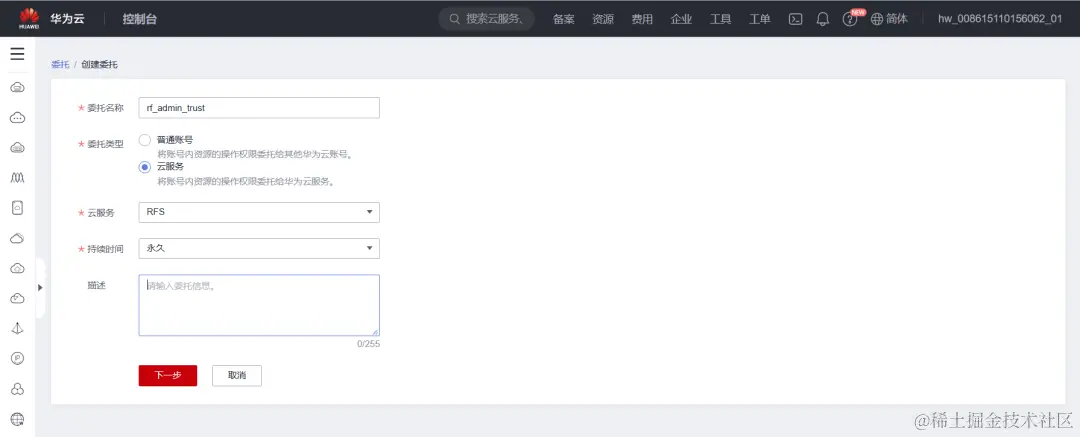Click the 委托名称 input with rf_admin_trust
The image size is (1080, 437).
click(259, 108)
